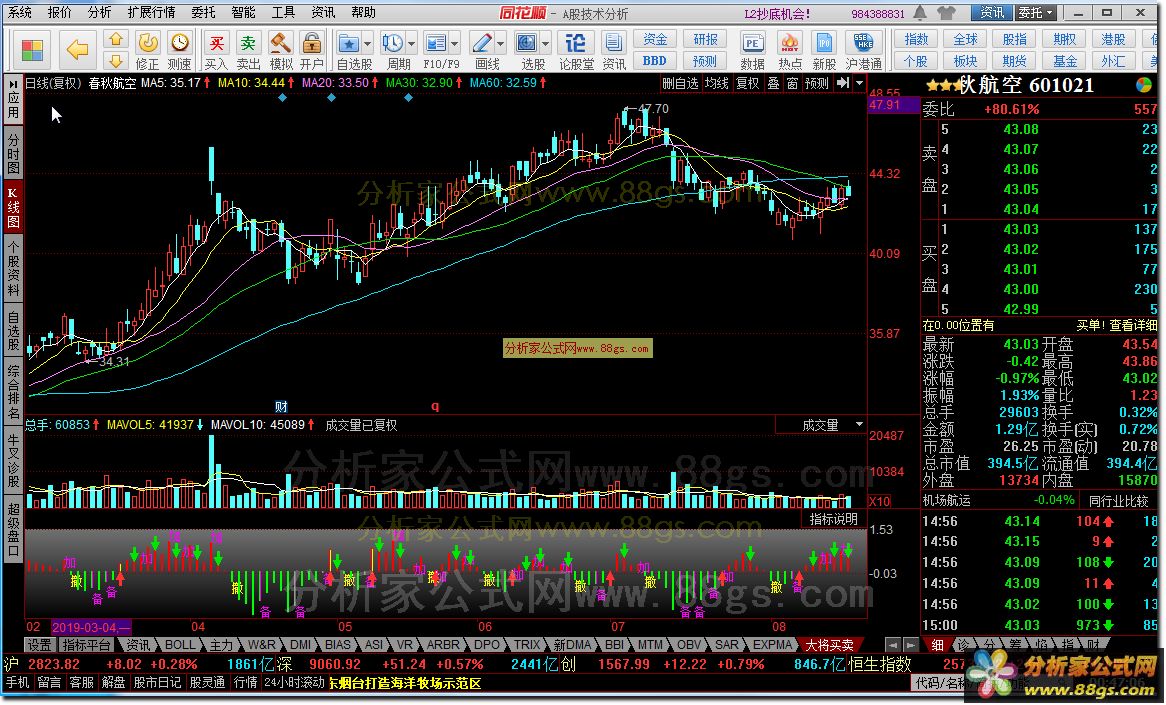
Task: Click the small down arrow toolbar icon
Action: tap(115, 60)
